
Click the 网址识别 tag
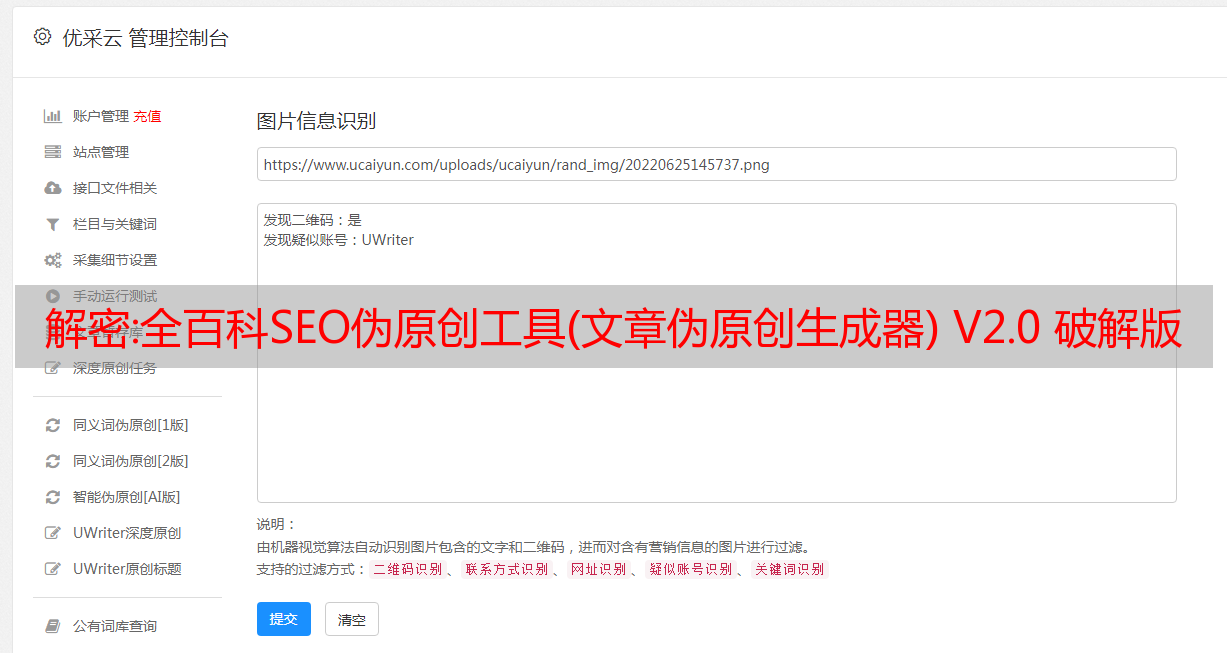[x=598, y=569]
